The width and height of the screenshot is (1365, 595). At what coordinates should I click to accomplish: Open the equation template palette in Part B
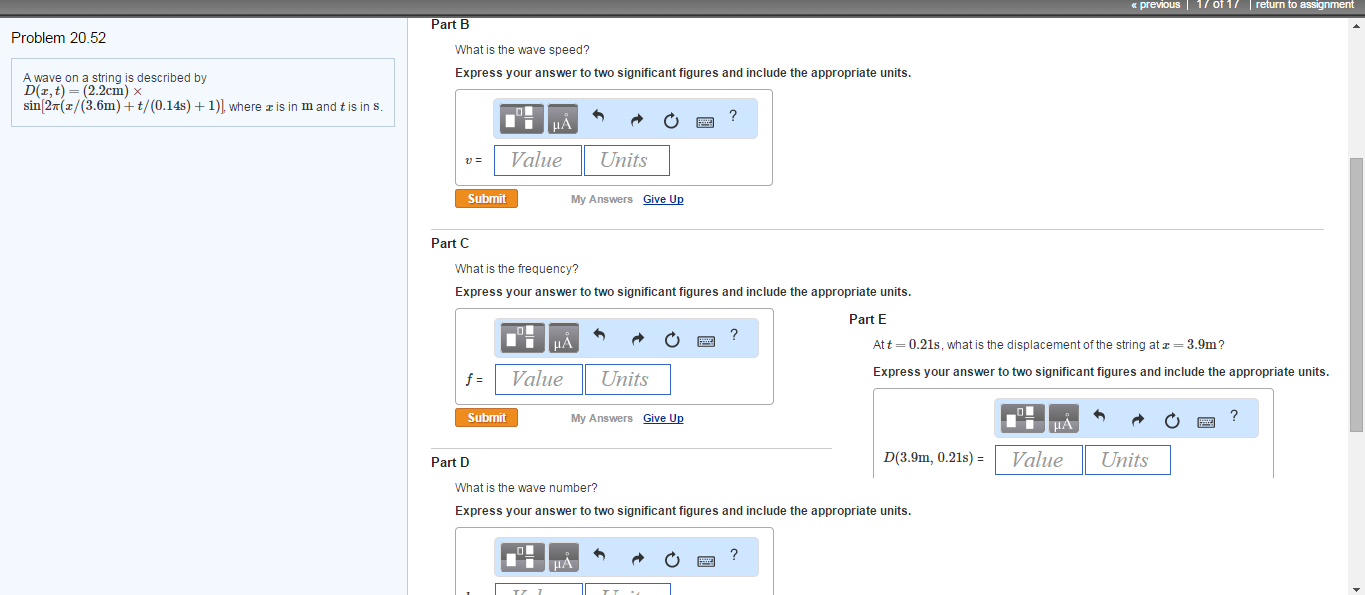[x=519, y=118]
